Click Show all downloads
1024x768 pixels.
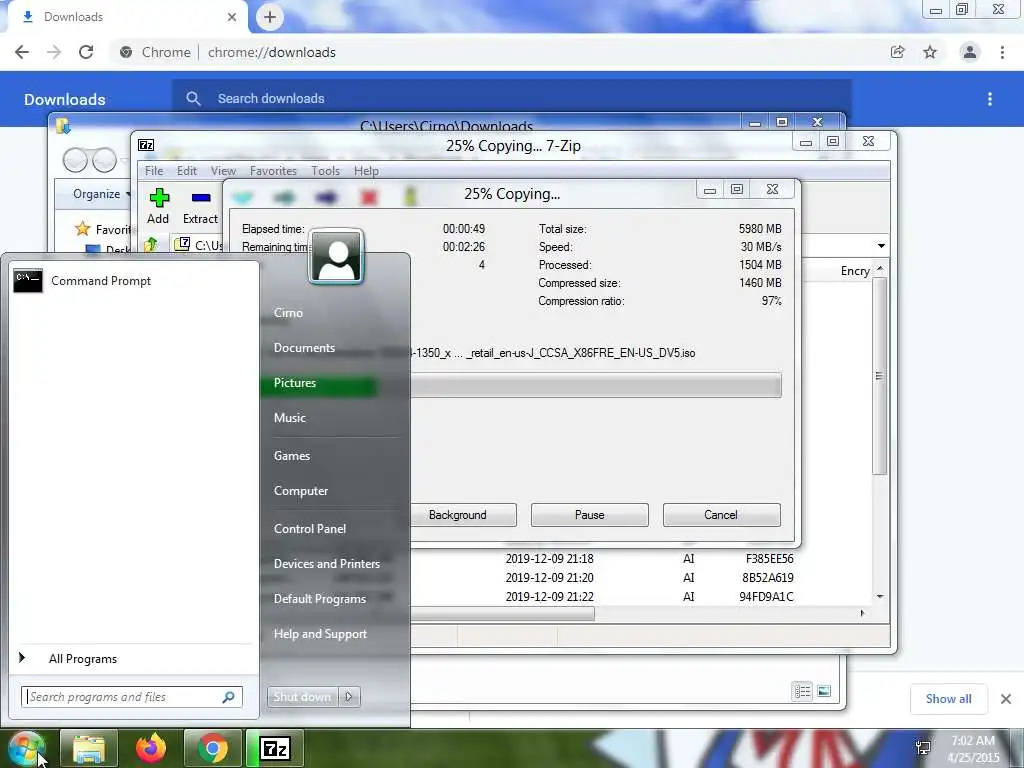(949, 699)
